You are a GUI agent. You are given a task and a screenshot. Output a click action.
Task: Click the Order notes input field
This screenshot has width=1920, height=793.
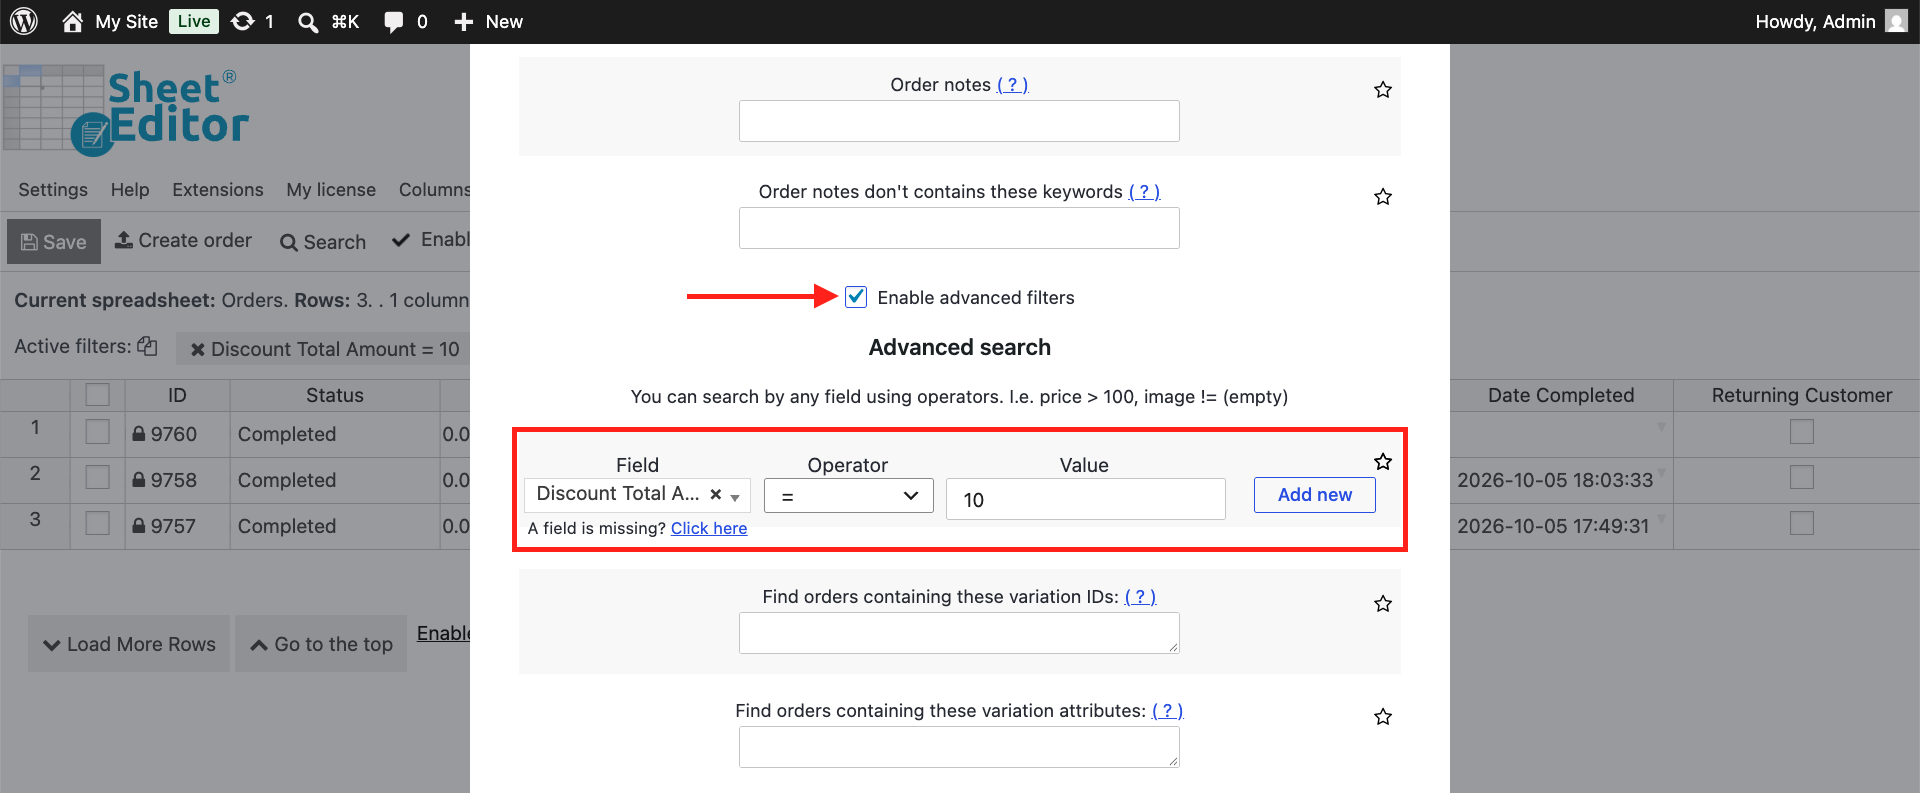point(959,121)
